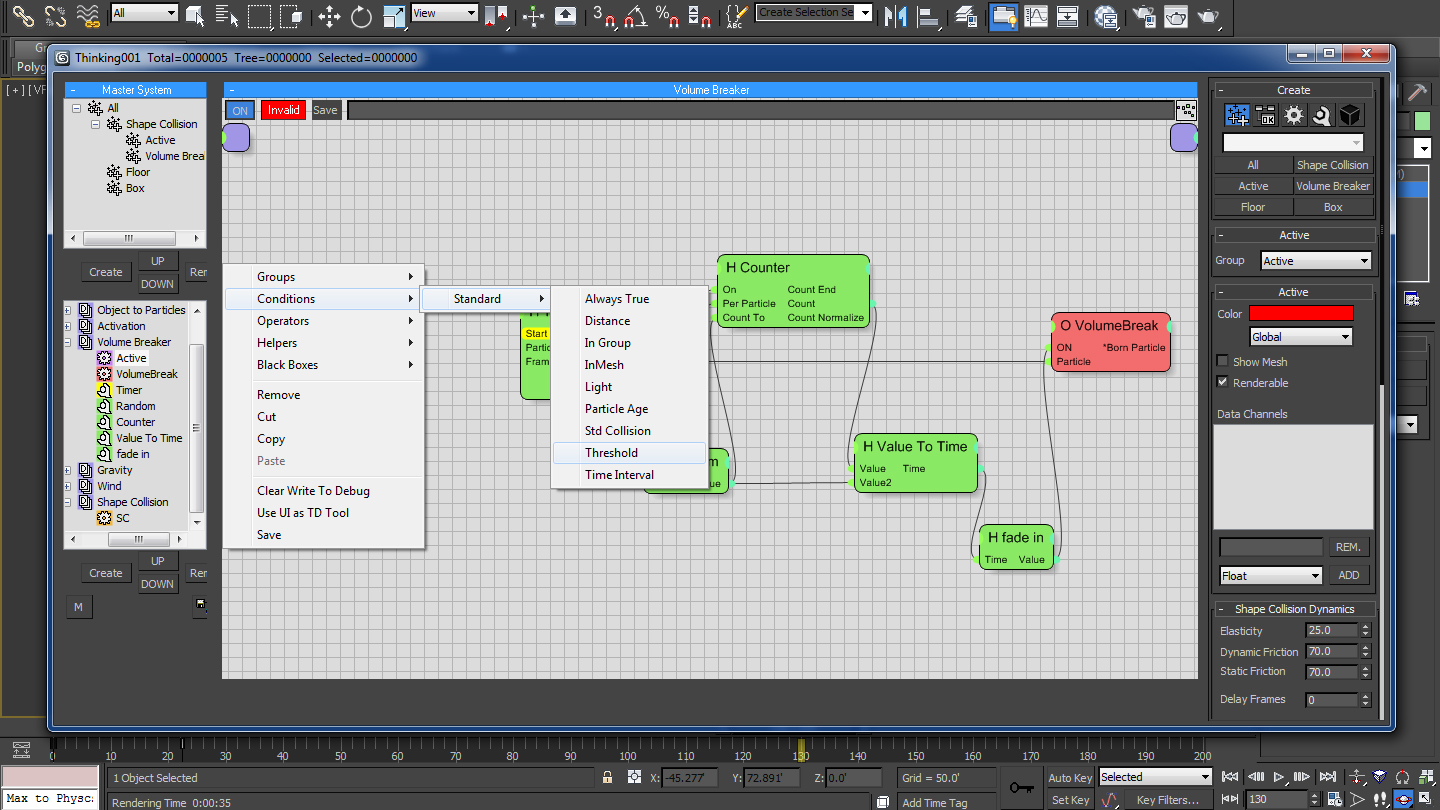
Task: Uncheck the Renderable checkbox
Action: point(1222,382)
